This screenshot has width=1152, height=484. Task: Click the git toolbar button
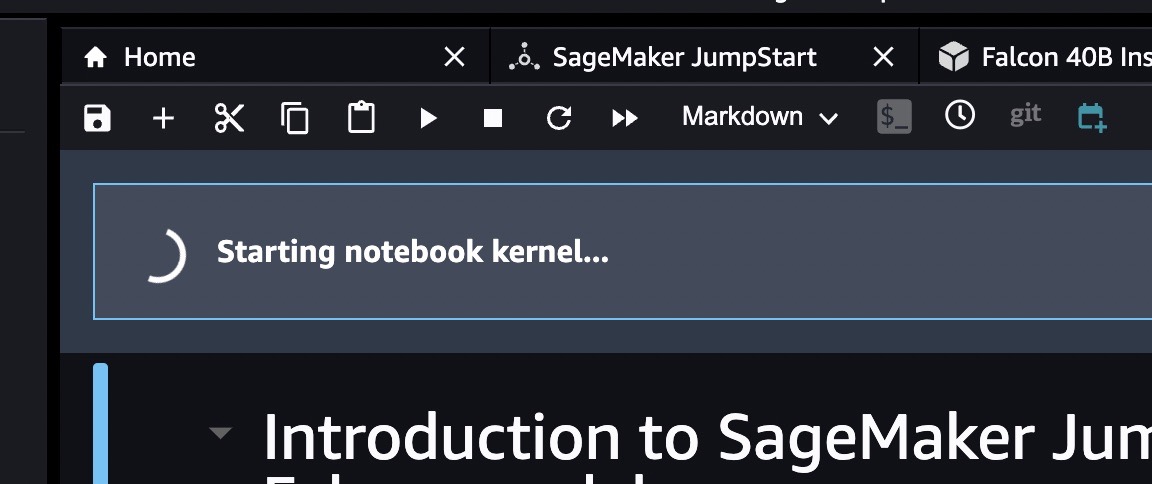pos(1026,115)
